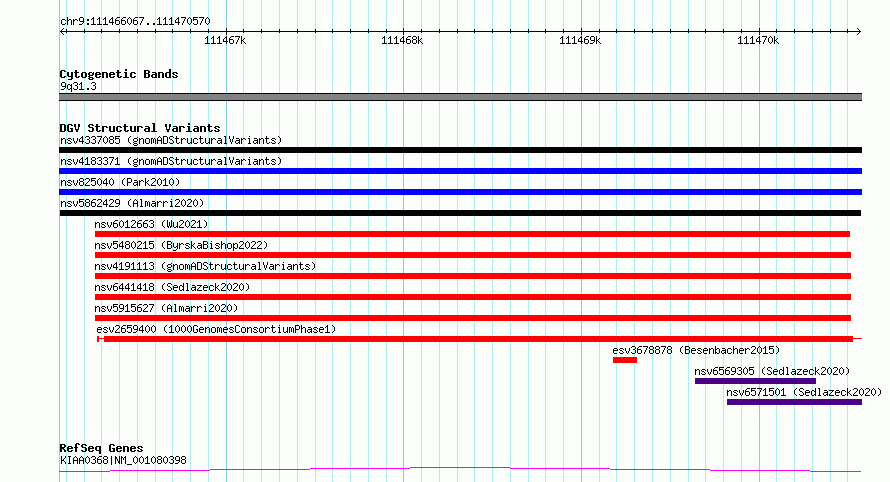The width and height of the screenshot is (890, 482).
Task: Open the nsv6012663 (Wu2021) variant label
Action: tap(151, 224)
